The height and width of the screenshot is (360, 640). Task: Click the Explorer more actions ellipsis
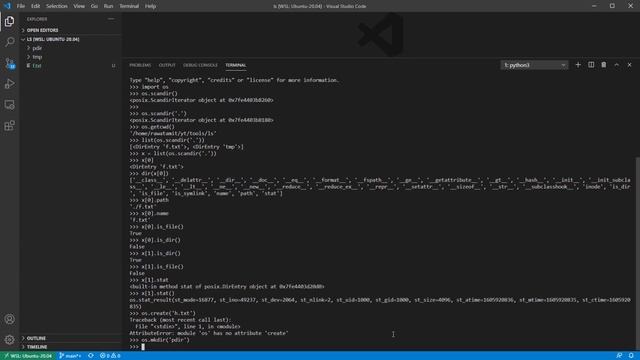[x=111, y=19]
